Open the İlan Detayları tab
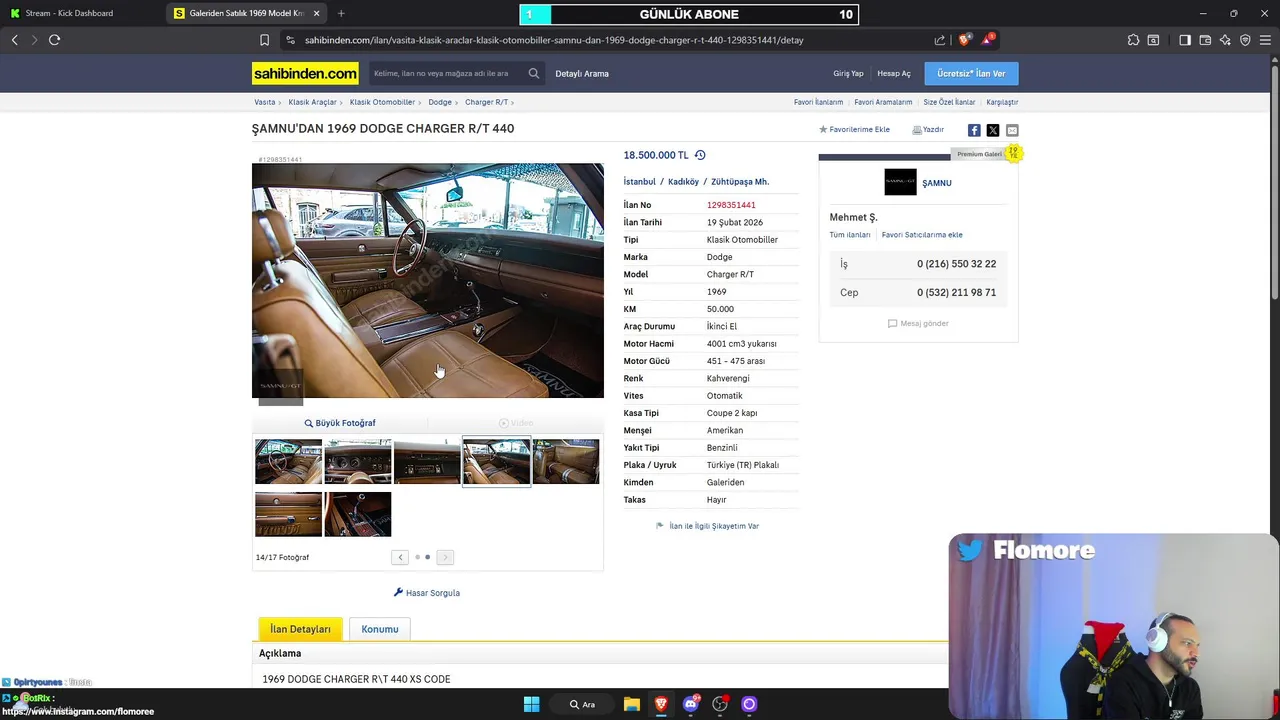This screenshot has width=1280, height=720. [x=300, y=629]
